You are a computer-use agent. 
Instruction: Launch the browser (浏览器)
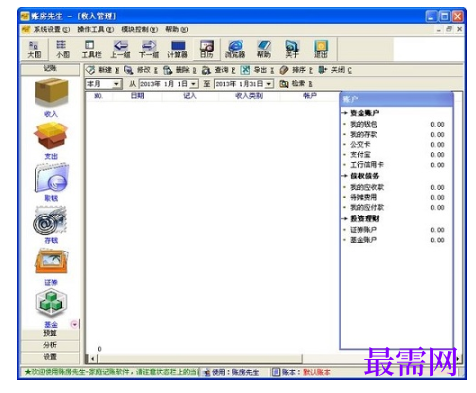point(235,49)
